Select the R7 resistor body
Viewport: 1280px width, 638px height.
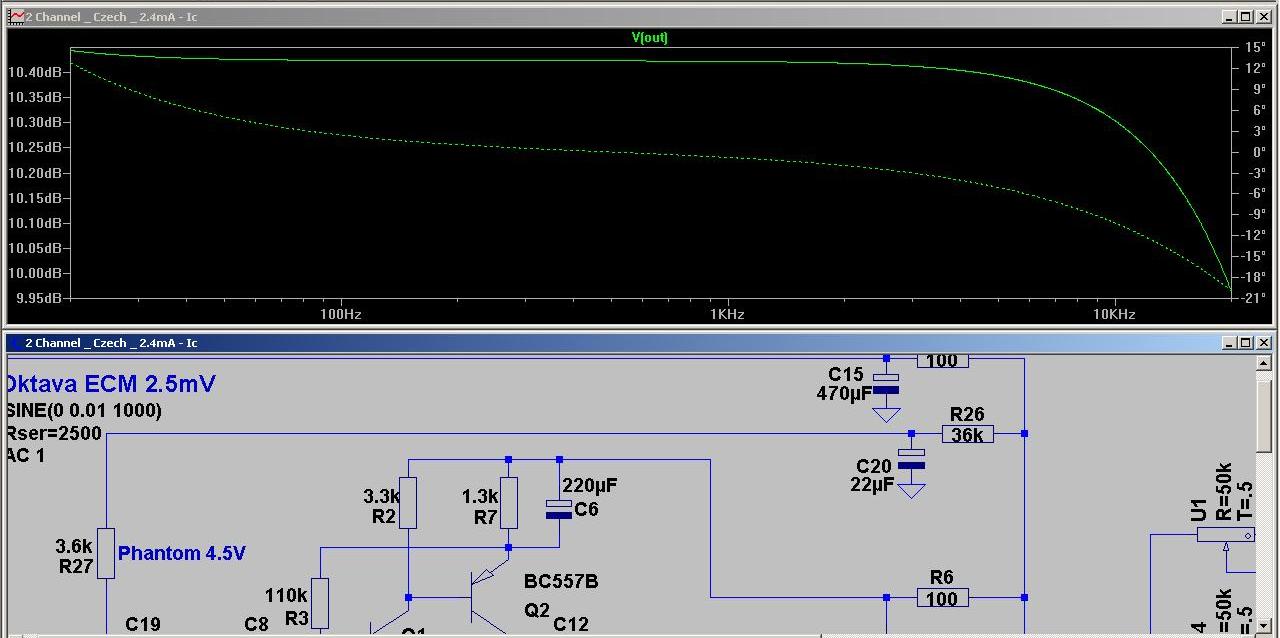click(x=508, y=502)
